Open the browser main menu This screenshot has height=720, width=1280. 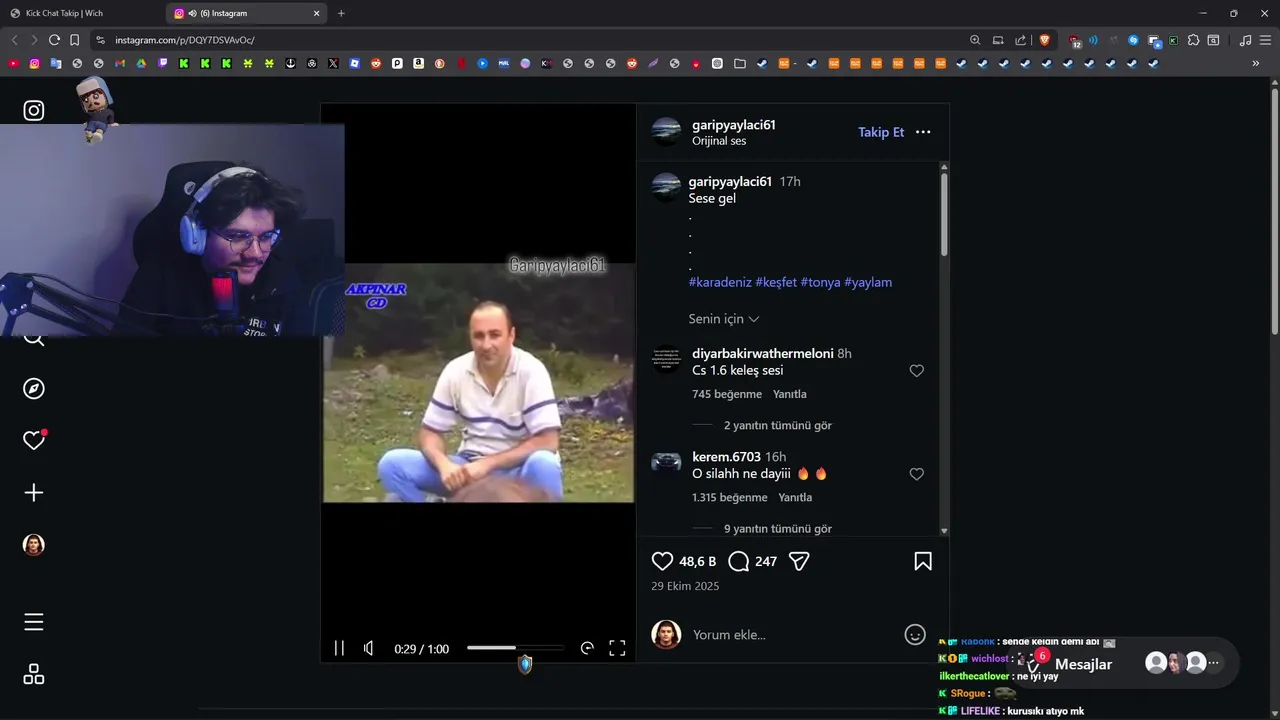[1266, 40]
